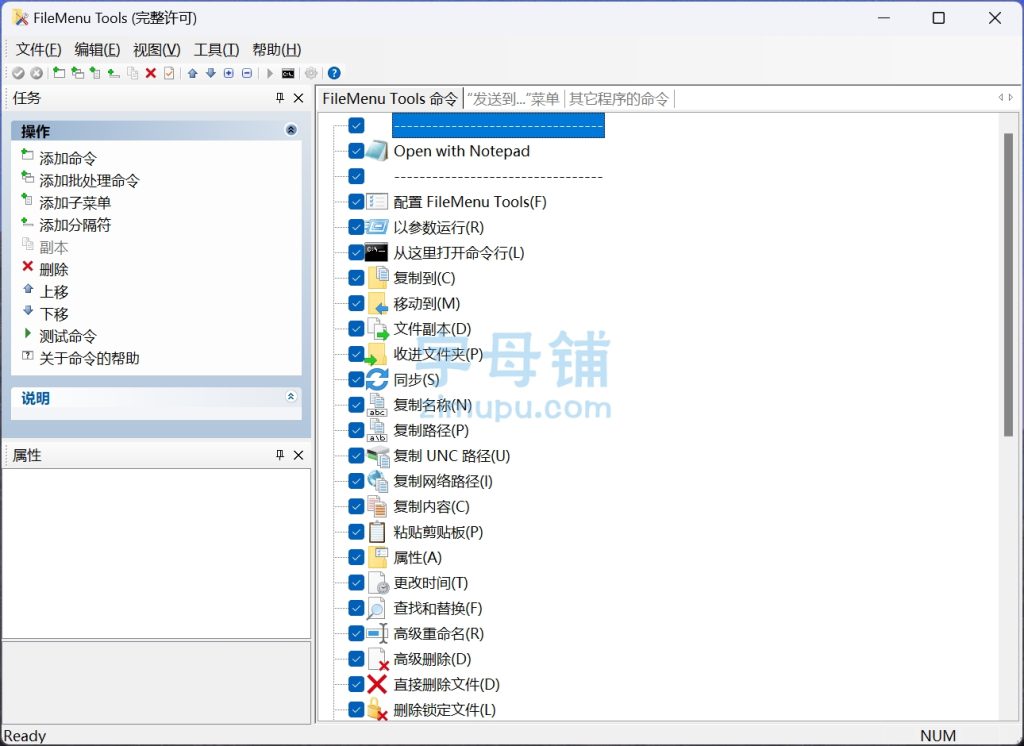This screenshot has width=1024, height=746.
Task: Disable the 复制 UNC 路径(U) checkbox
Action: pos(356,456)
